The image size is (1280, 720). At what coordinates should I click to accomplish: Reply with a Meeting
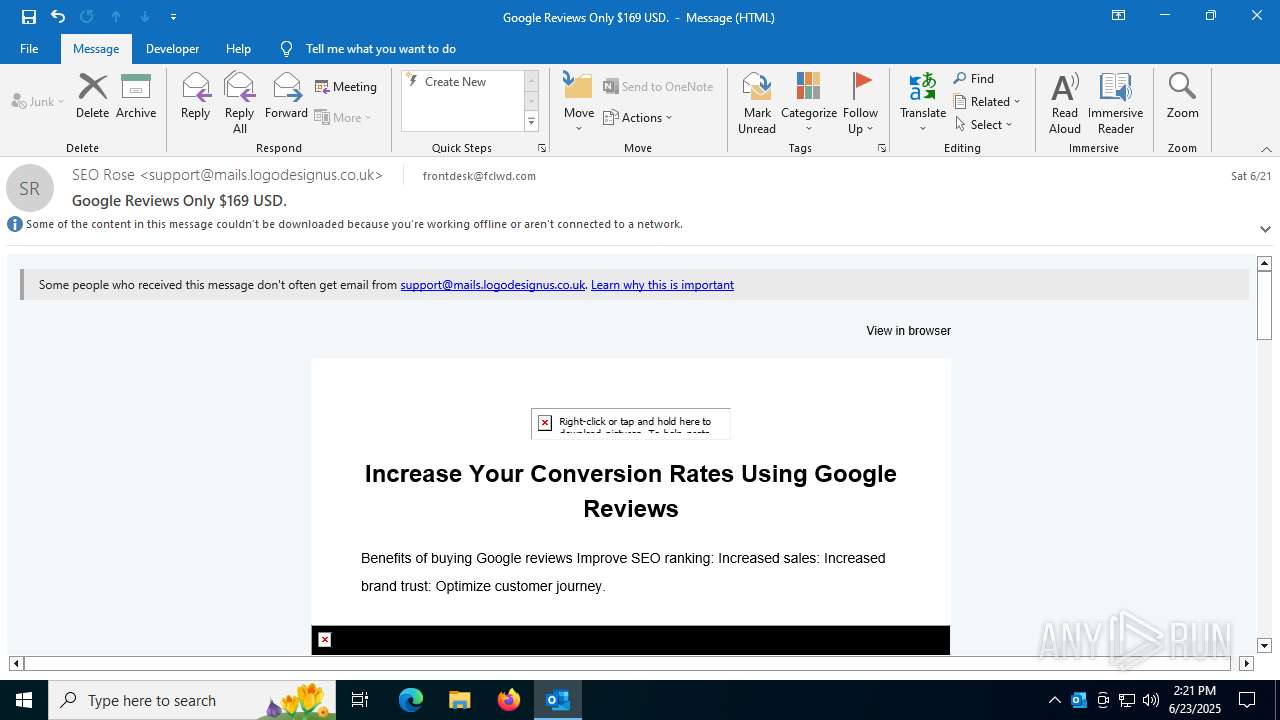[x=346, y=87]
